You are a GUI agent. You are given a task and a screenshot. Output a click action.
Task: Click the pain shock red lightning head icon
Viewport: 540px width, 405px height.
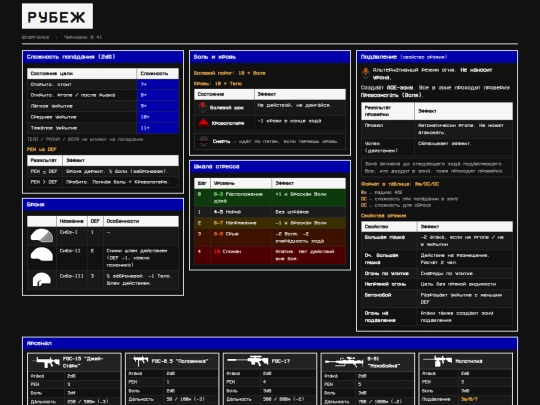(x=203, y=107)
